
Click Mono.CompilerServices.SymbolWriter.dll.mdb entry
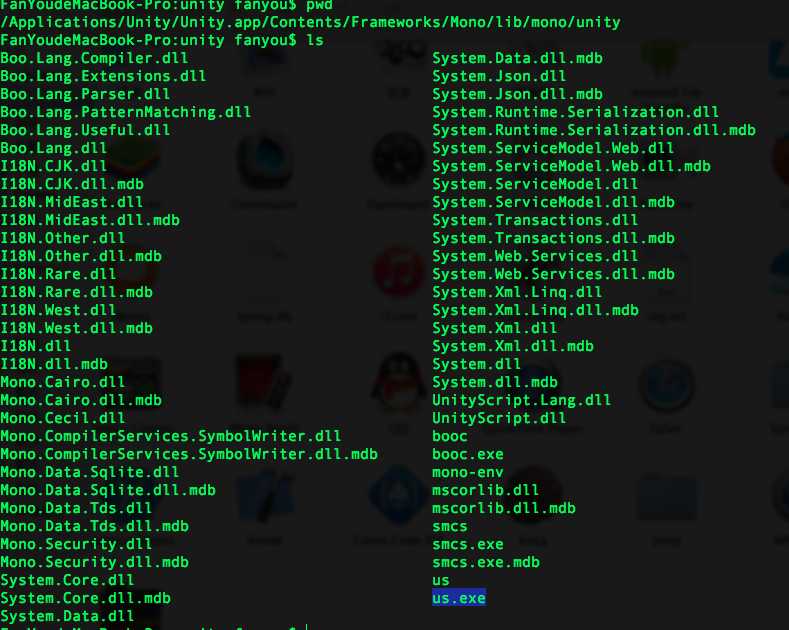pyautogui.click(x=189, y=454)
